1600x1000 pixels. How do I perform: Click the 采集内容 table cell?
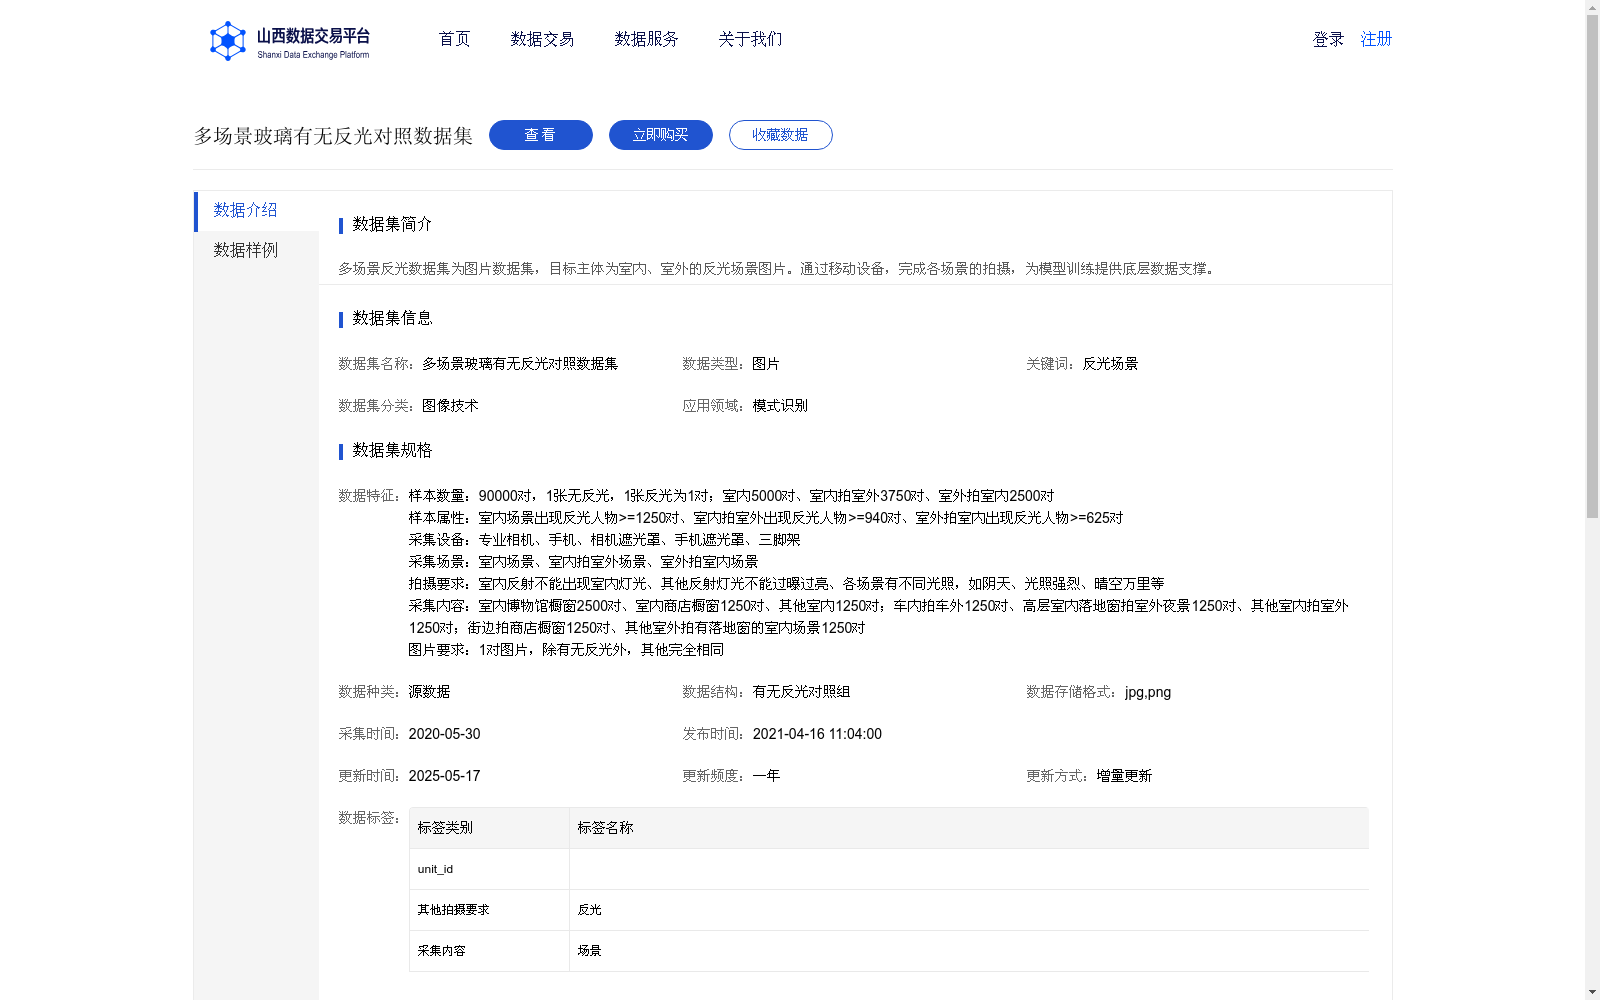(489, 951)
